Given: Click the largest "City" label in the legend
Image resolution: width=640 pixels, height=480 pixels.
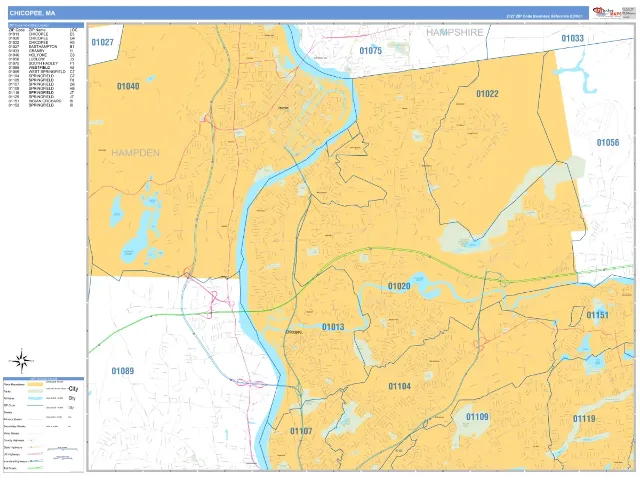Looking at the screenshot, I should 73,389.
